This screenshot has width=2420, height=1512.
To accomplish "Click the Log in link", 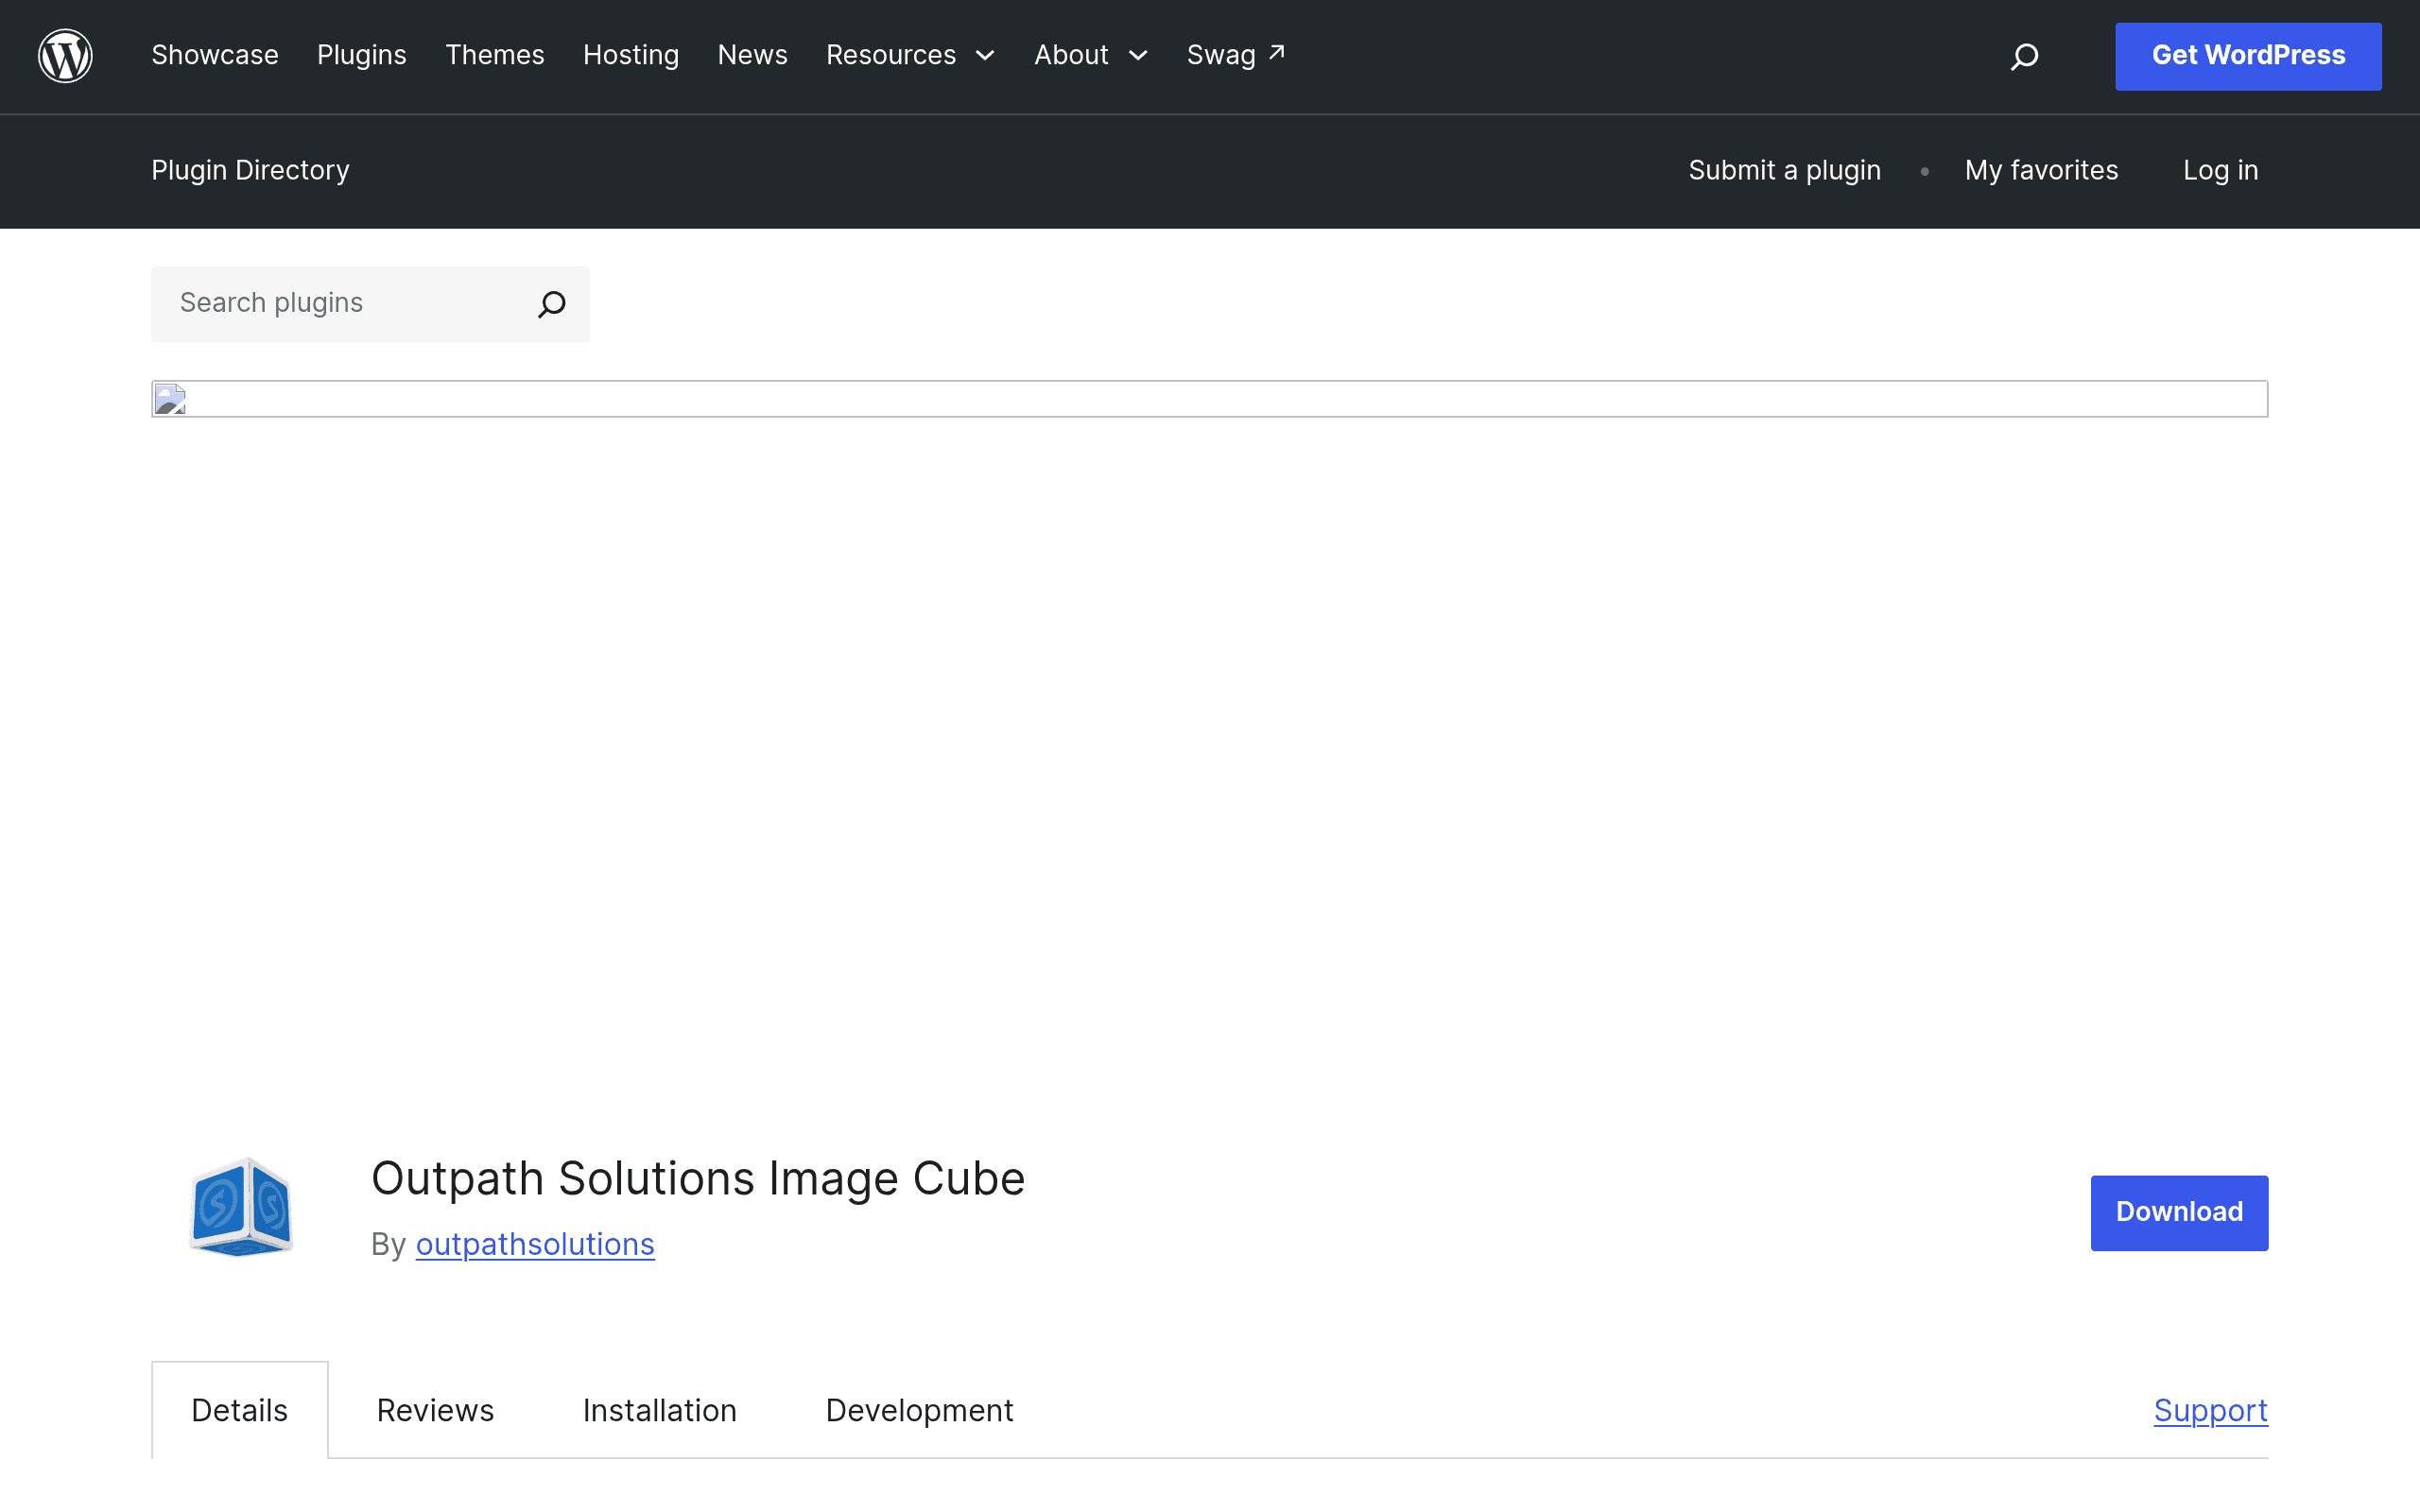I will click(x=2220, y=170).
